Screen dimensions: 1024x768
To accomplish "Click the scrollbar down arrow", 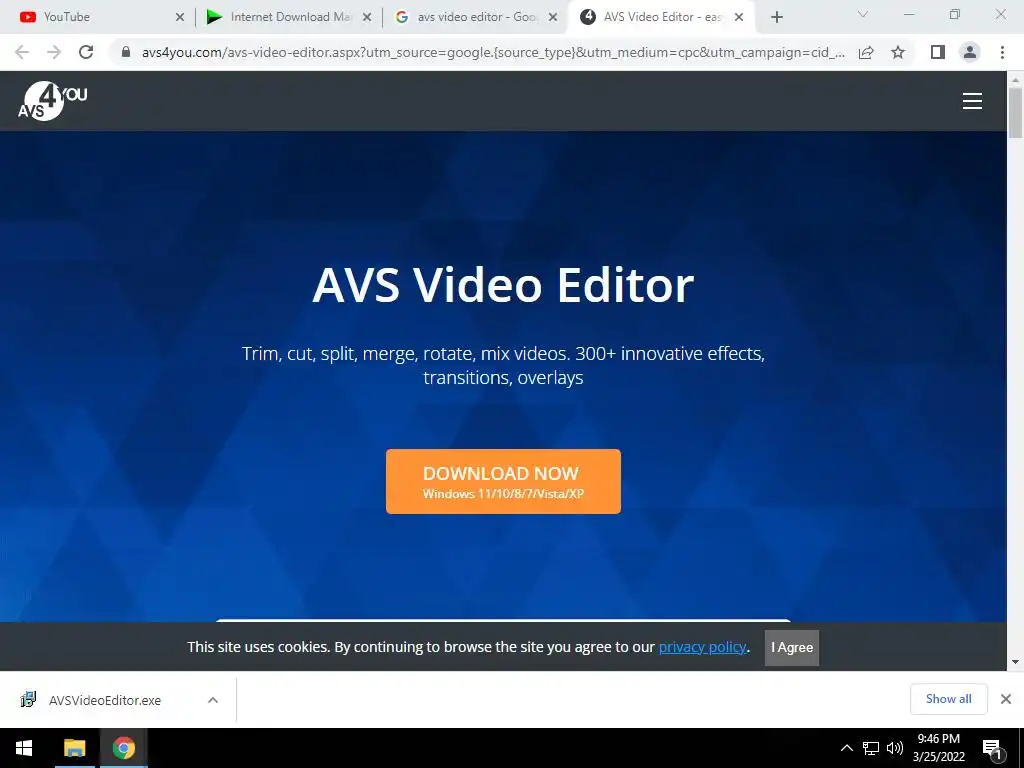I will pos(1015,662).
